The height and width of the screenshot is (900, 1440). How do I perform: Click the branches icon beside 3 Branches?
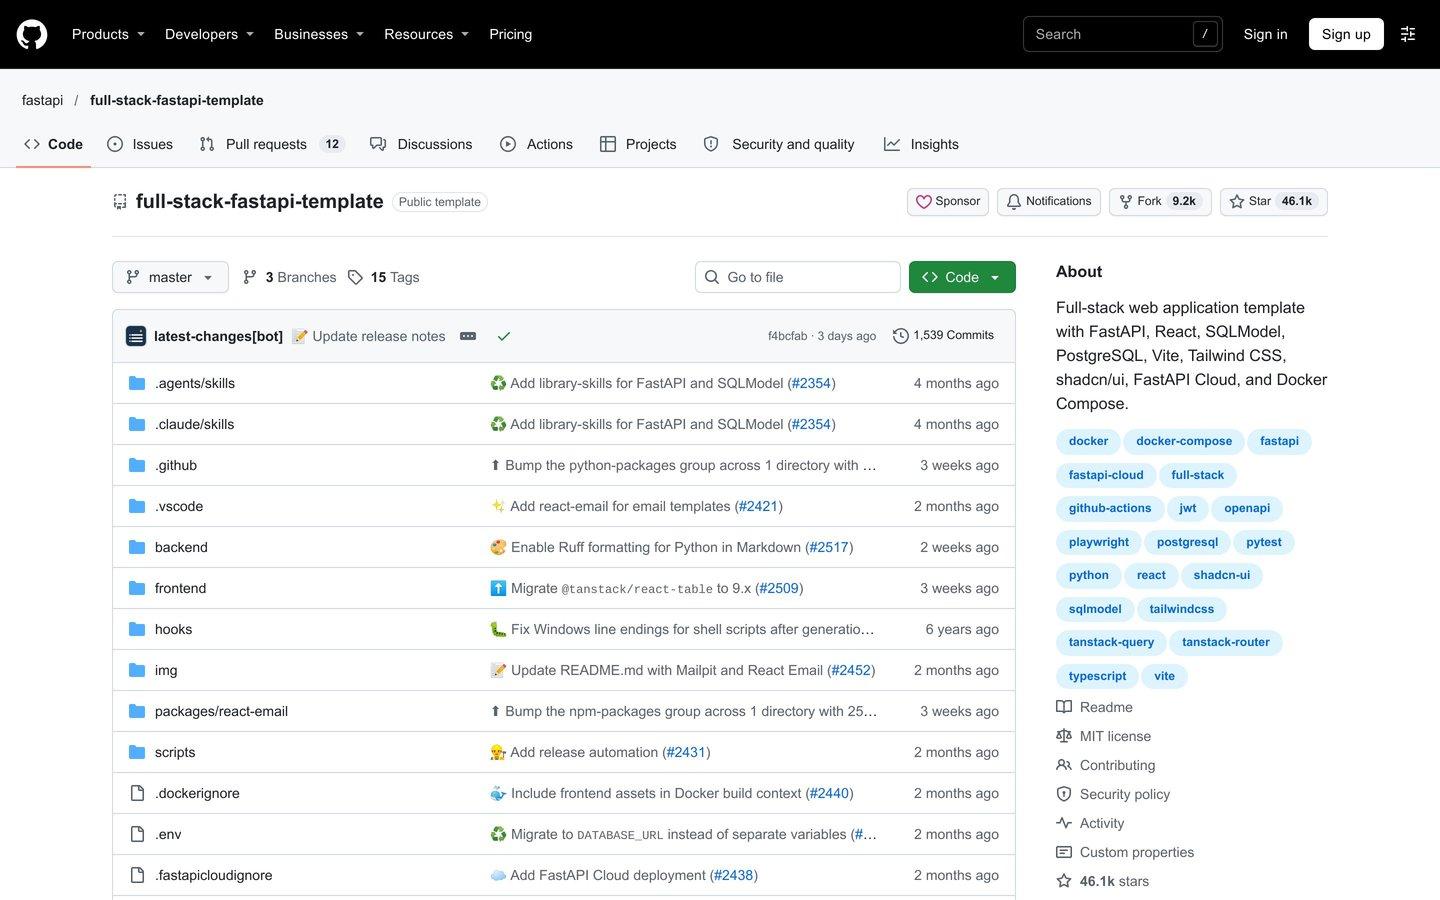250,277
